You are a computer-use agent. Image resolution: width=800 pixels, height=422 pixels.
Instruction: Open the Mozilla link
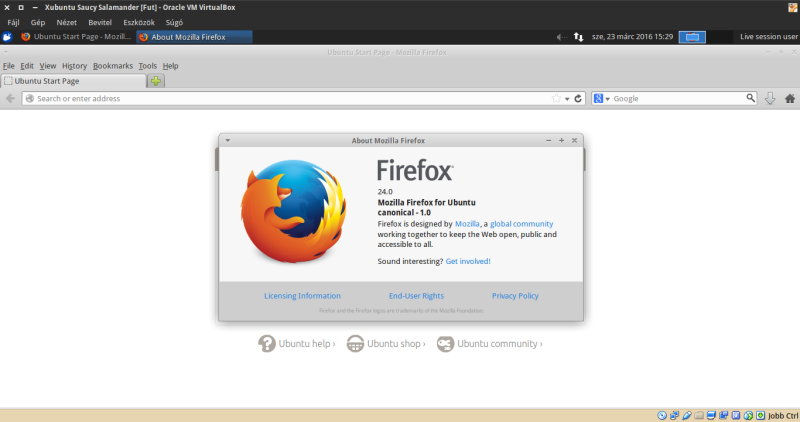467,224
